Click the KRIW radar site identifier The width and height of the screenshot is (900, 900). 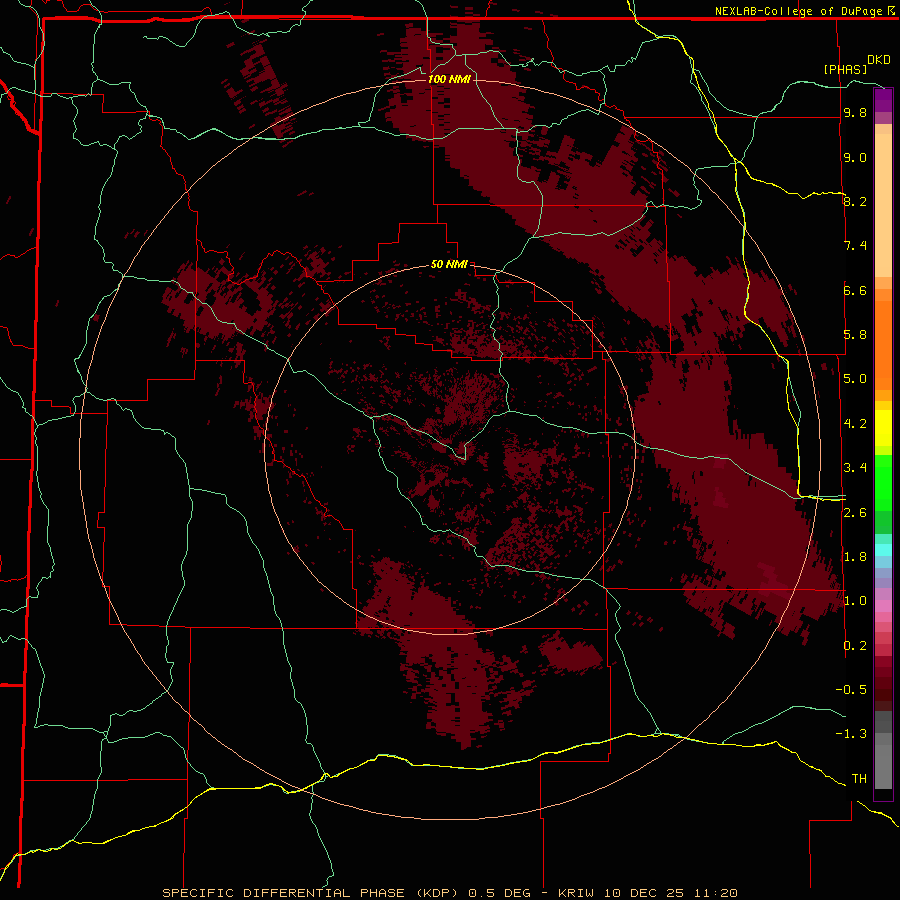click(x=578, y=893)
